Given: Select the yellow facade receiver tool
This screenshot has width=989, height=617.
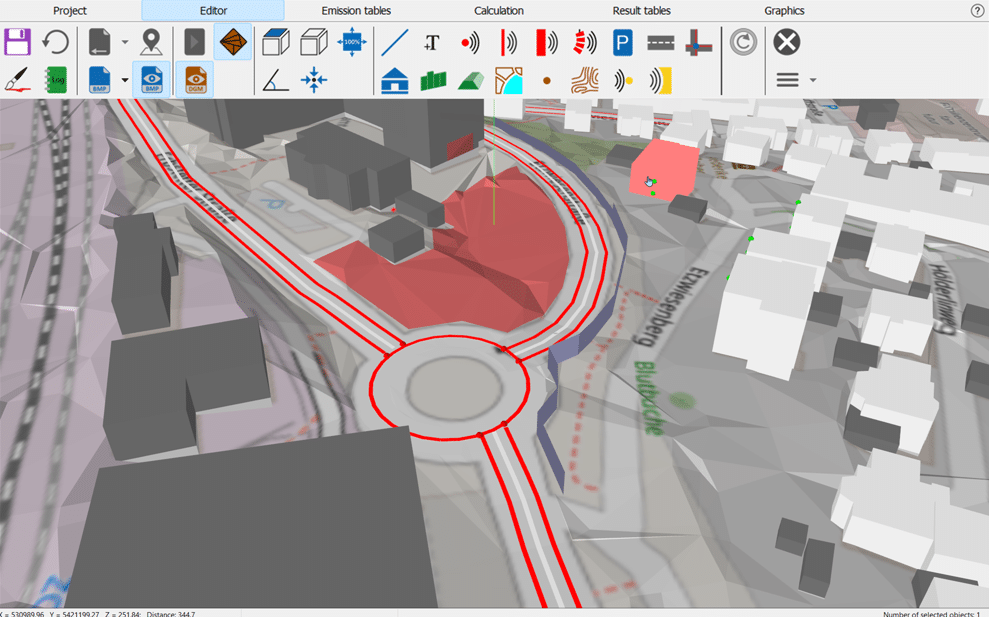Looking at the screenshot, I should 660,80.
